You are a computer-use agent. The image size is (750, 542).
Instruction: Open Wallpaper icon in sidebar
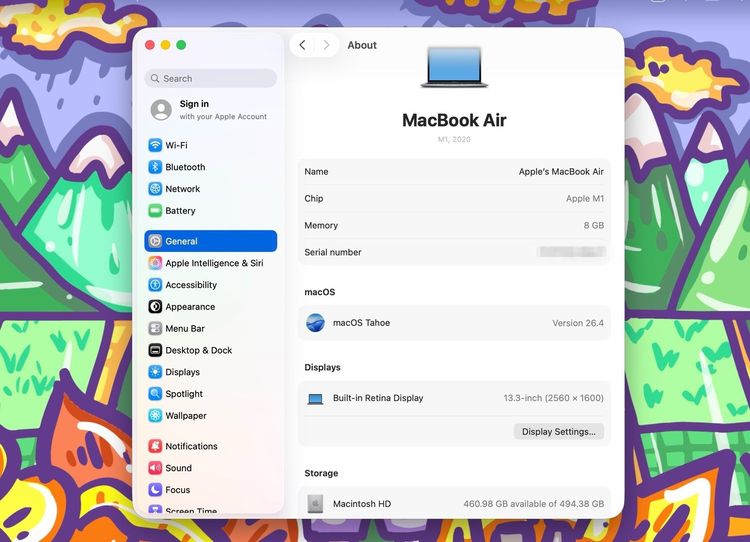pos(155,416)
